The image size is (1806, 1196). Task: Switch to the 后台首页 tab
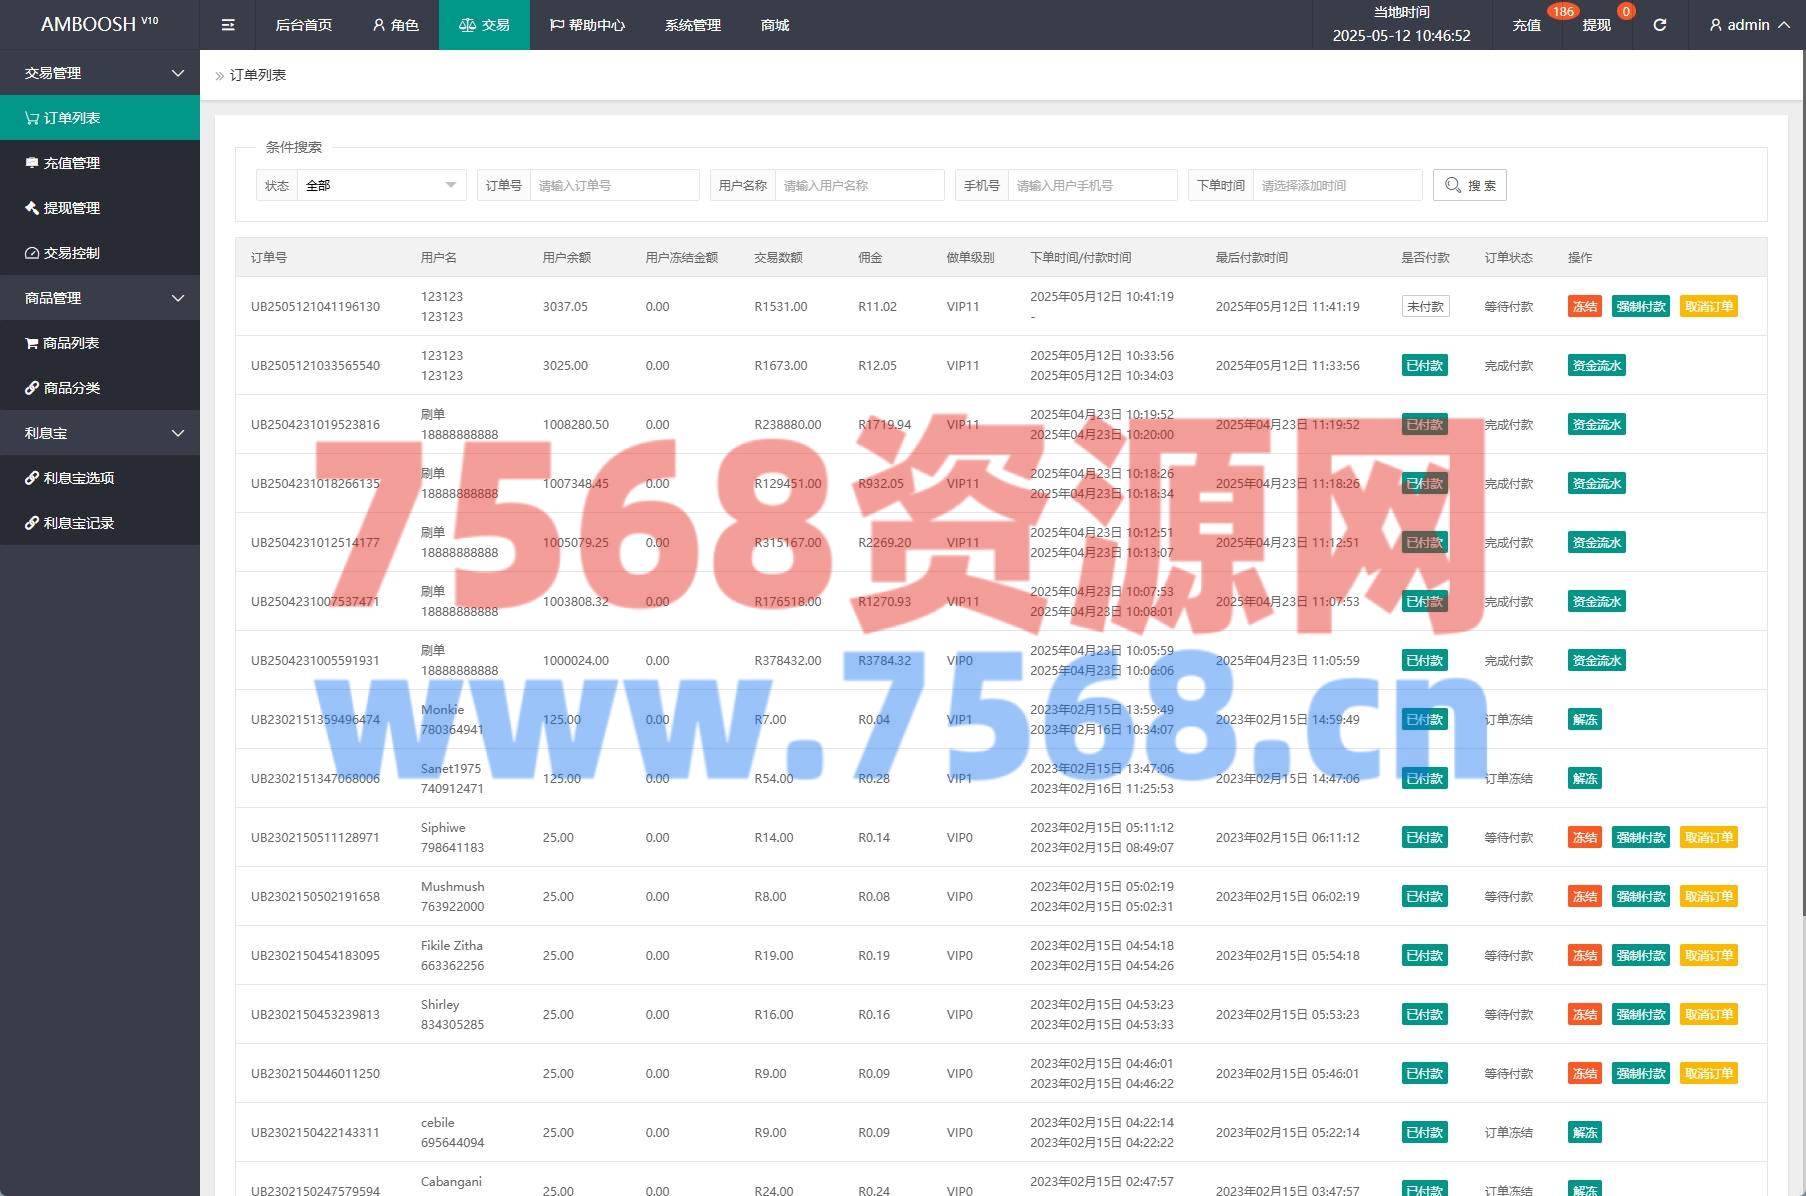[x=303, y=25]
